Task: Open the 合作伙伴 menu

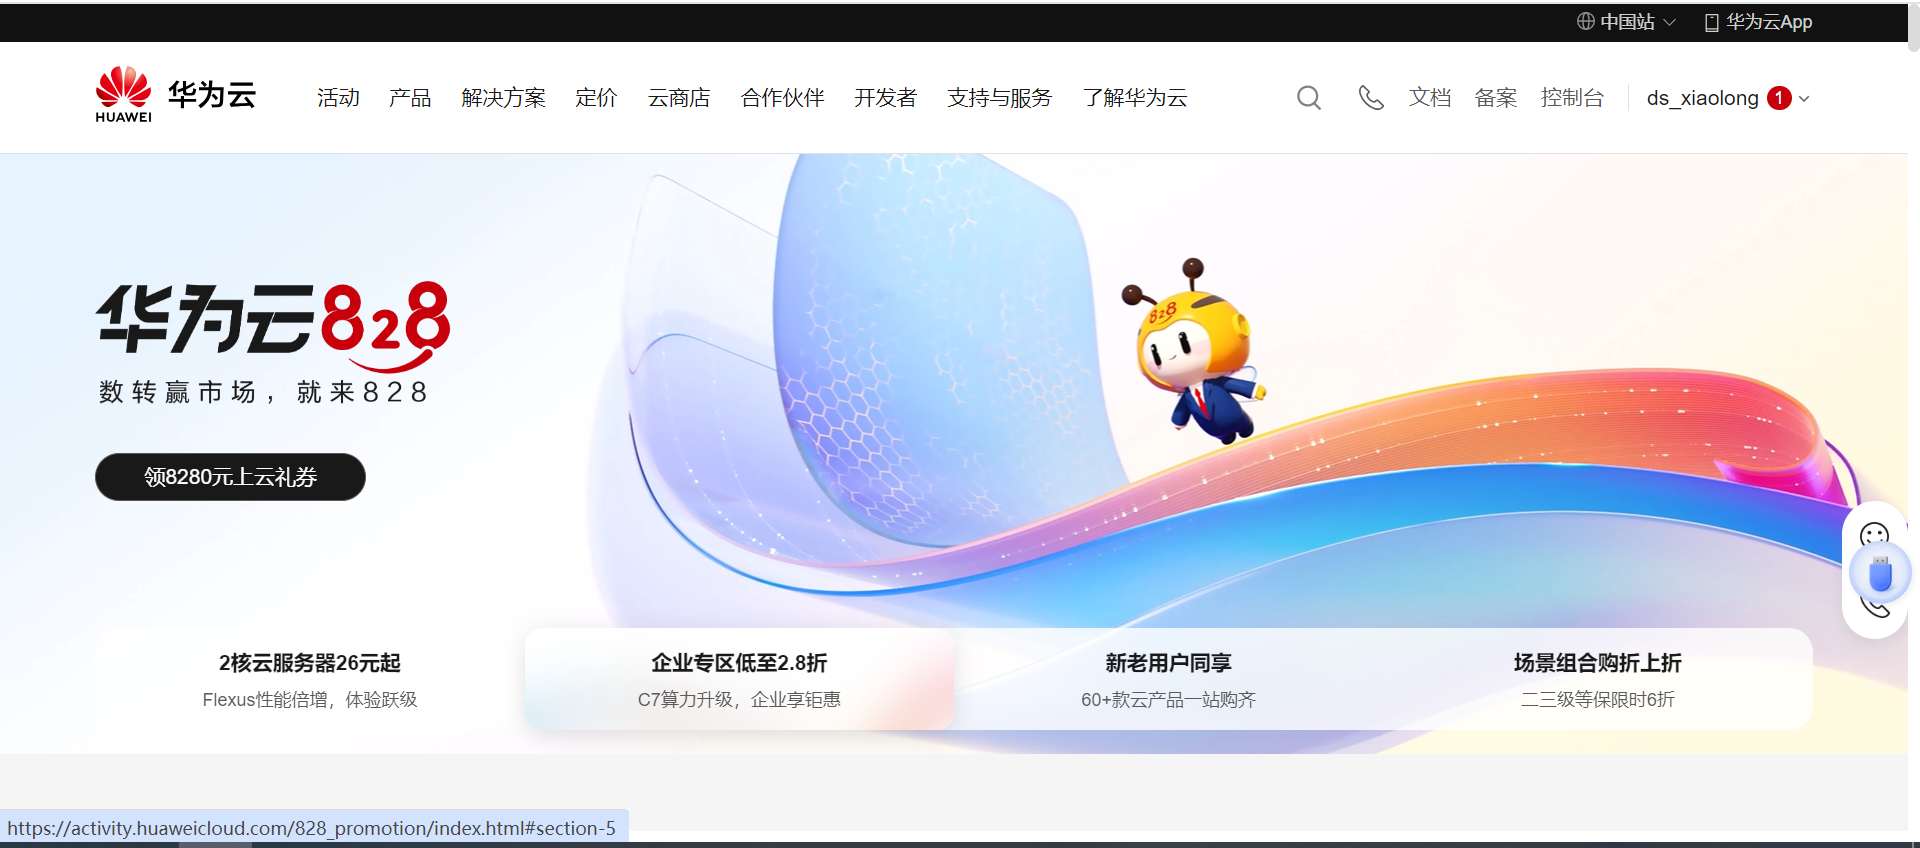Action: click(x=782, y=98)
